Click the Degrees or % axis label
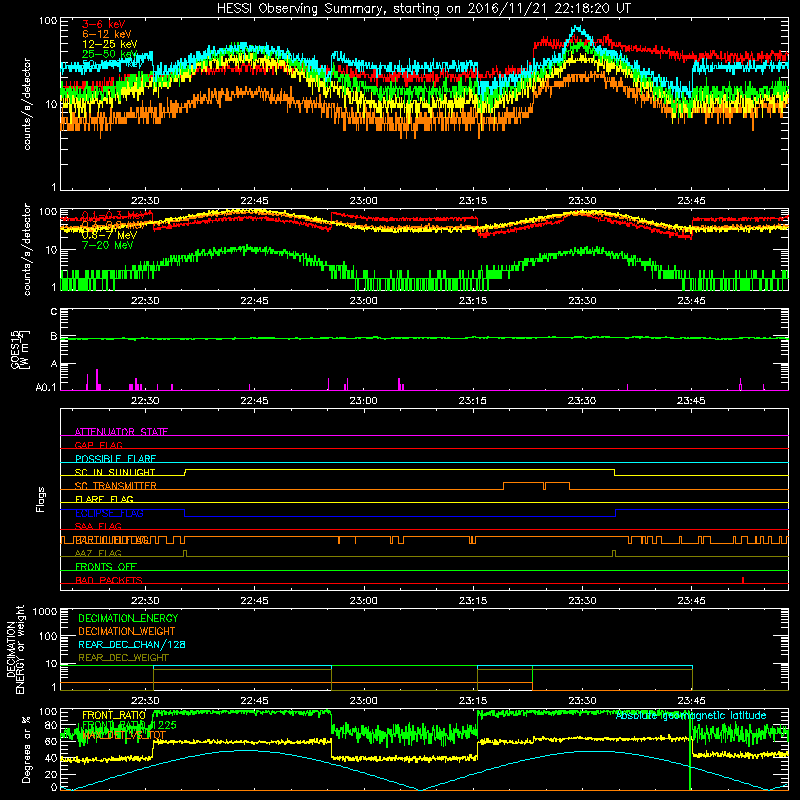 [x=26, y=749]
